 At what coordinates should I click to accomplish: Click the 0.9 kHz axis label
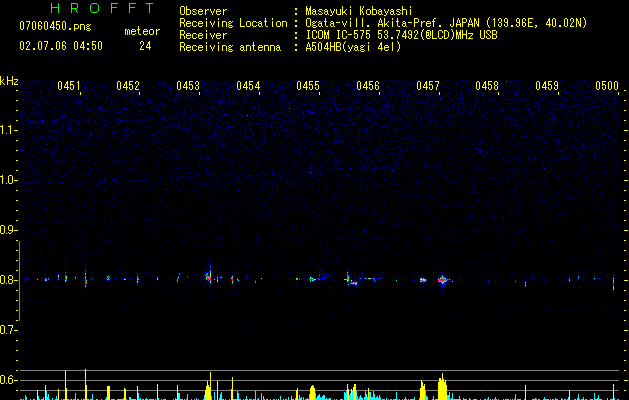(x=8, y=230)
